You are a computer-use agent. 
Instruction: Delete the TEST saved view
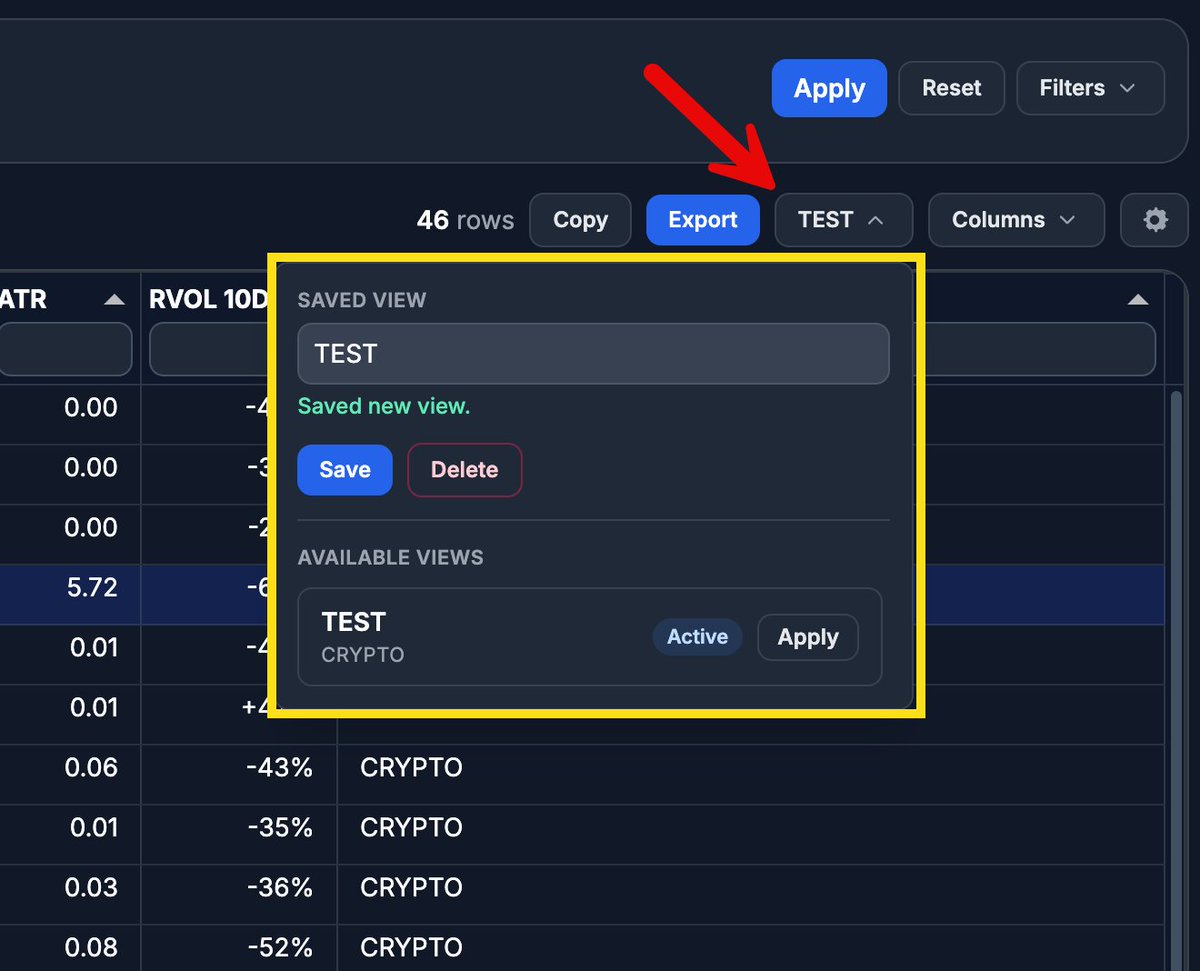tap(464, 470)
